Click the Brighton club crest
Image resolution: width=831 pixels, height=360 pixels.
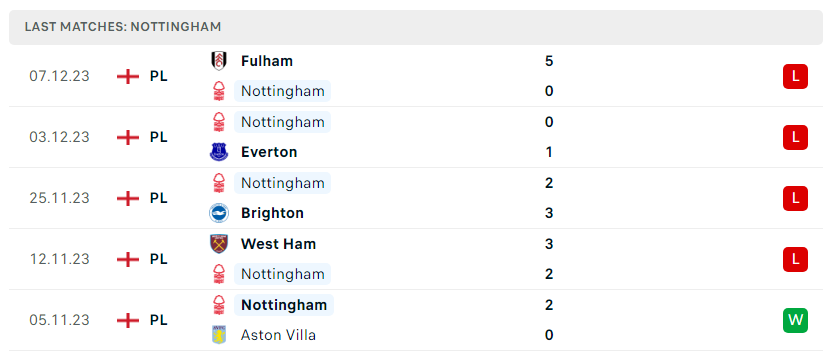click(218, 213)
